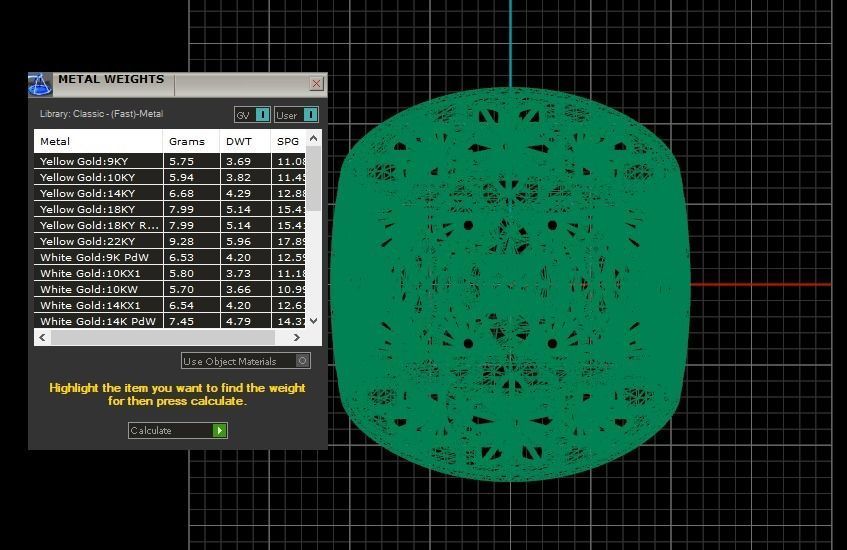Select the Yellow Gold:9KY row
Screen dimensions: 847x550
coord(170,161)
